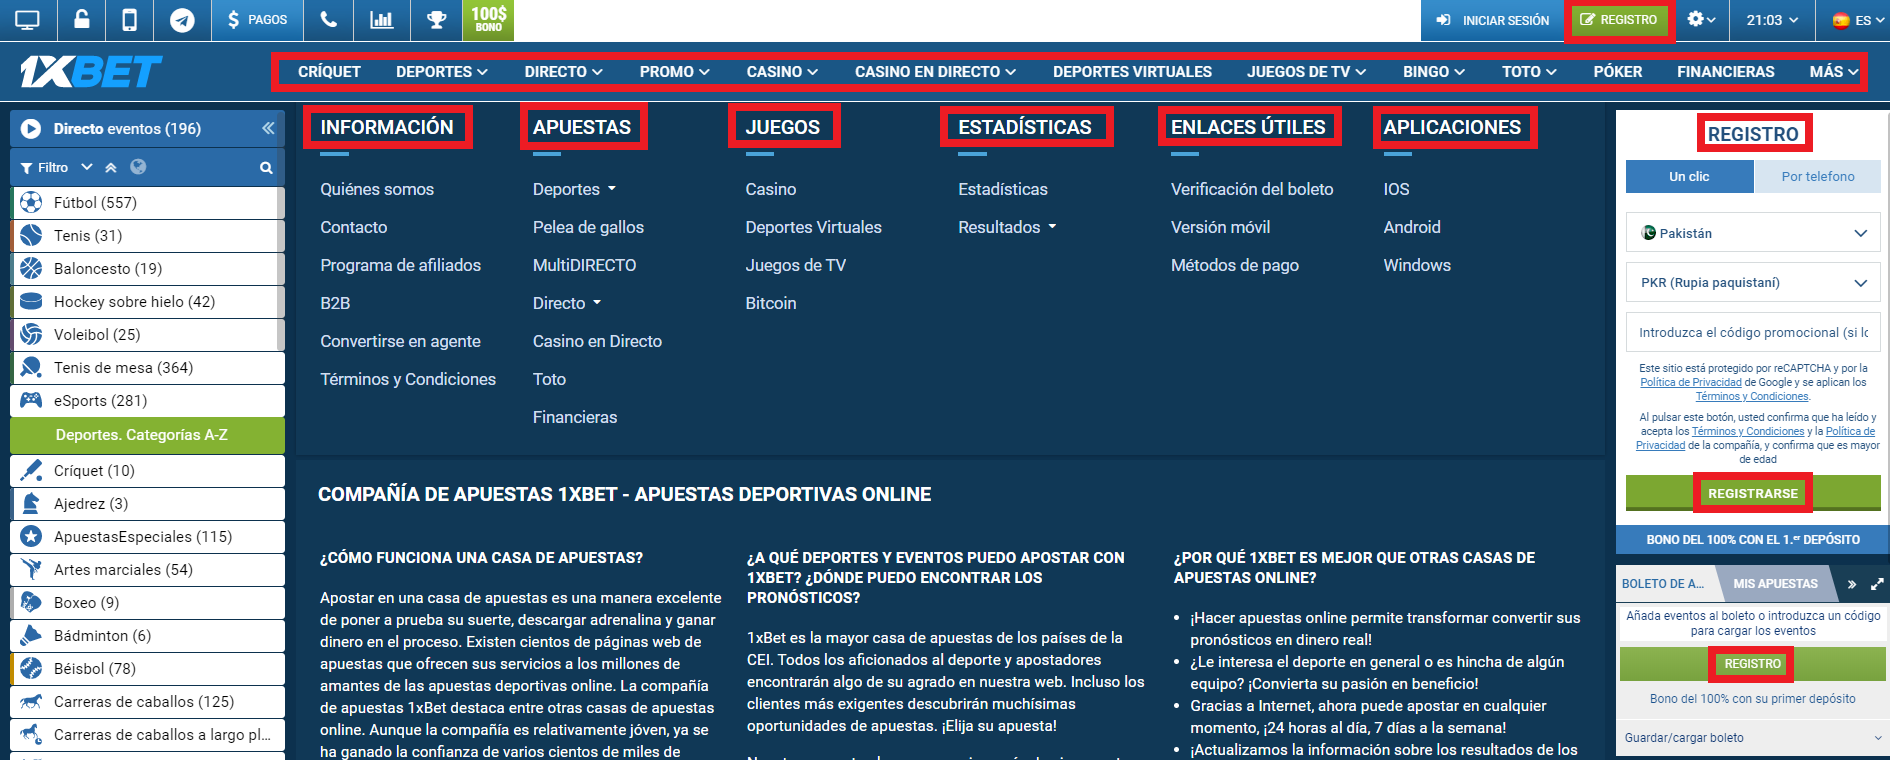Select Hockey sobre hielo (42)
This screenshot has width=1890, height=760.
(x=147, y=301)
